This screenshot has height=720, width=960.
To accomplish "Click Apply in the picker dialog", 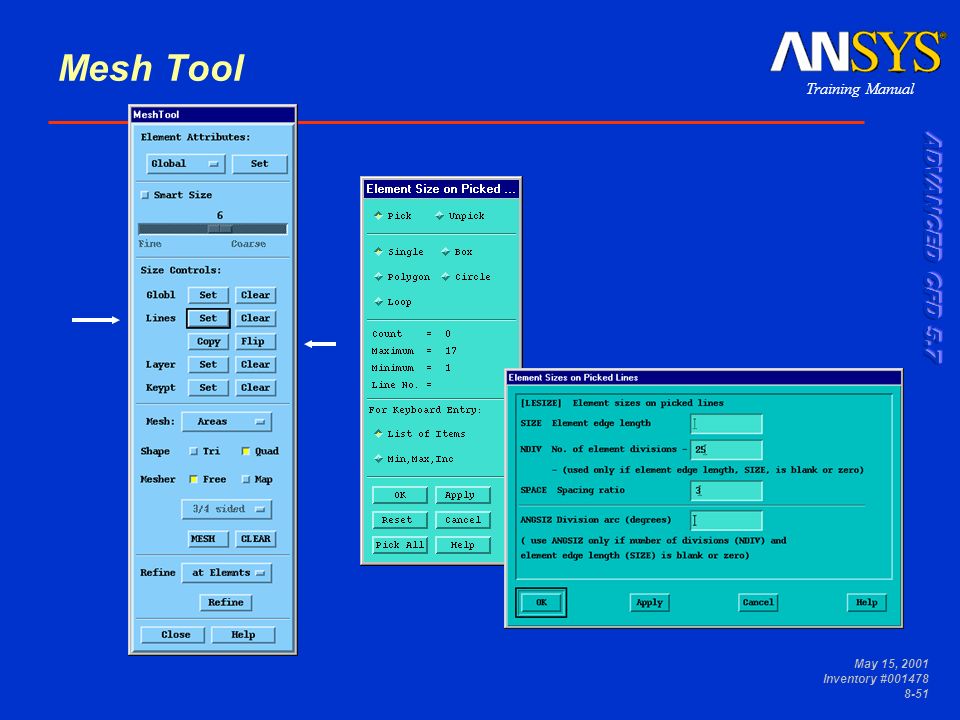I will tap(463, 495).
